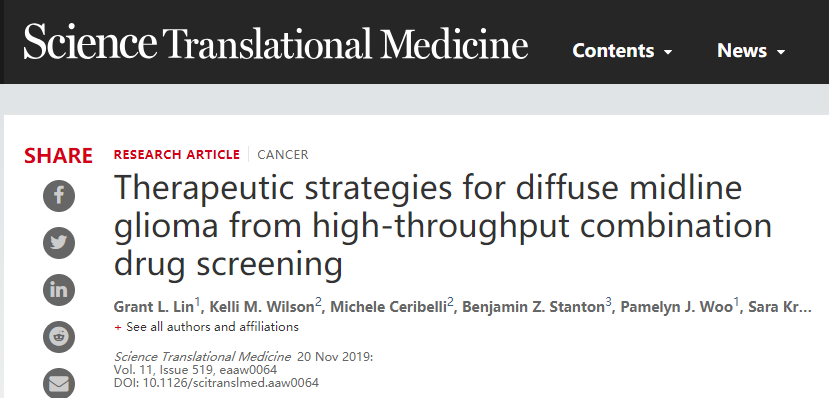Open author Kelli M. Wilson

(x=262, y=307)
